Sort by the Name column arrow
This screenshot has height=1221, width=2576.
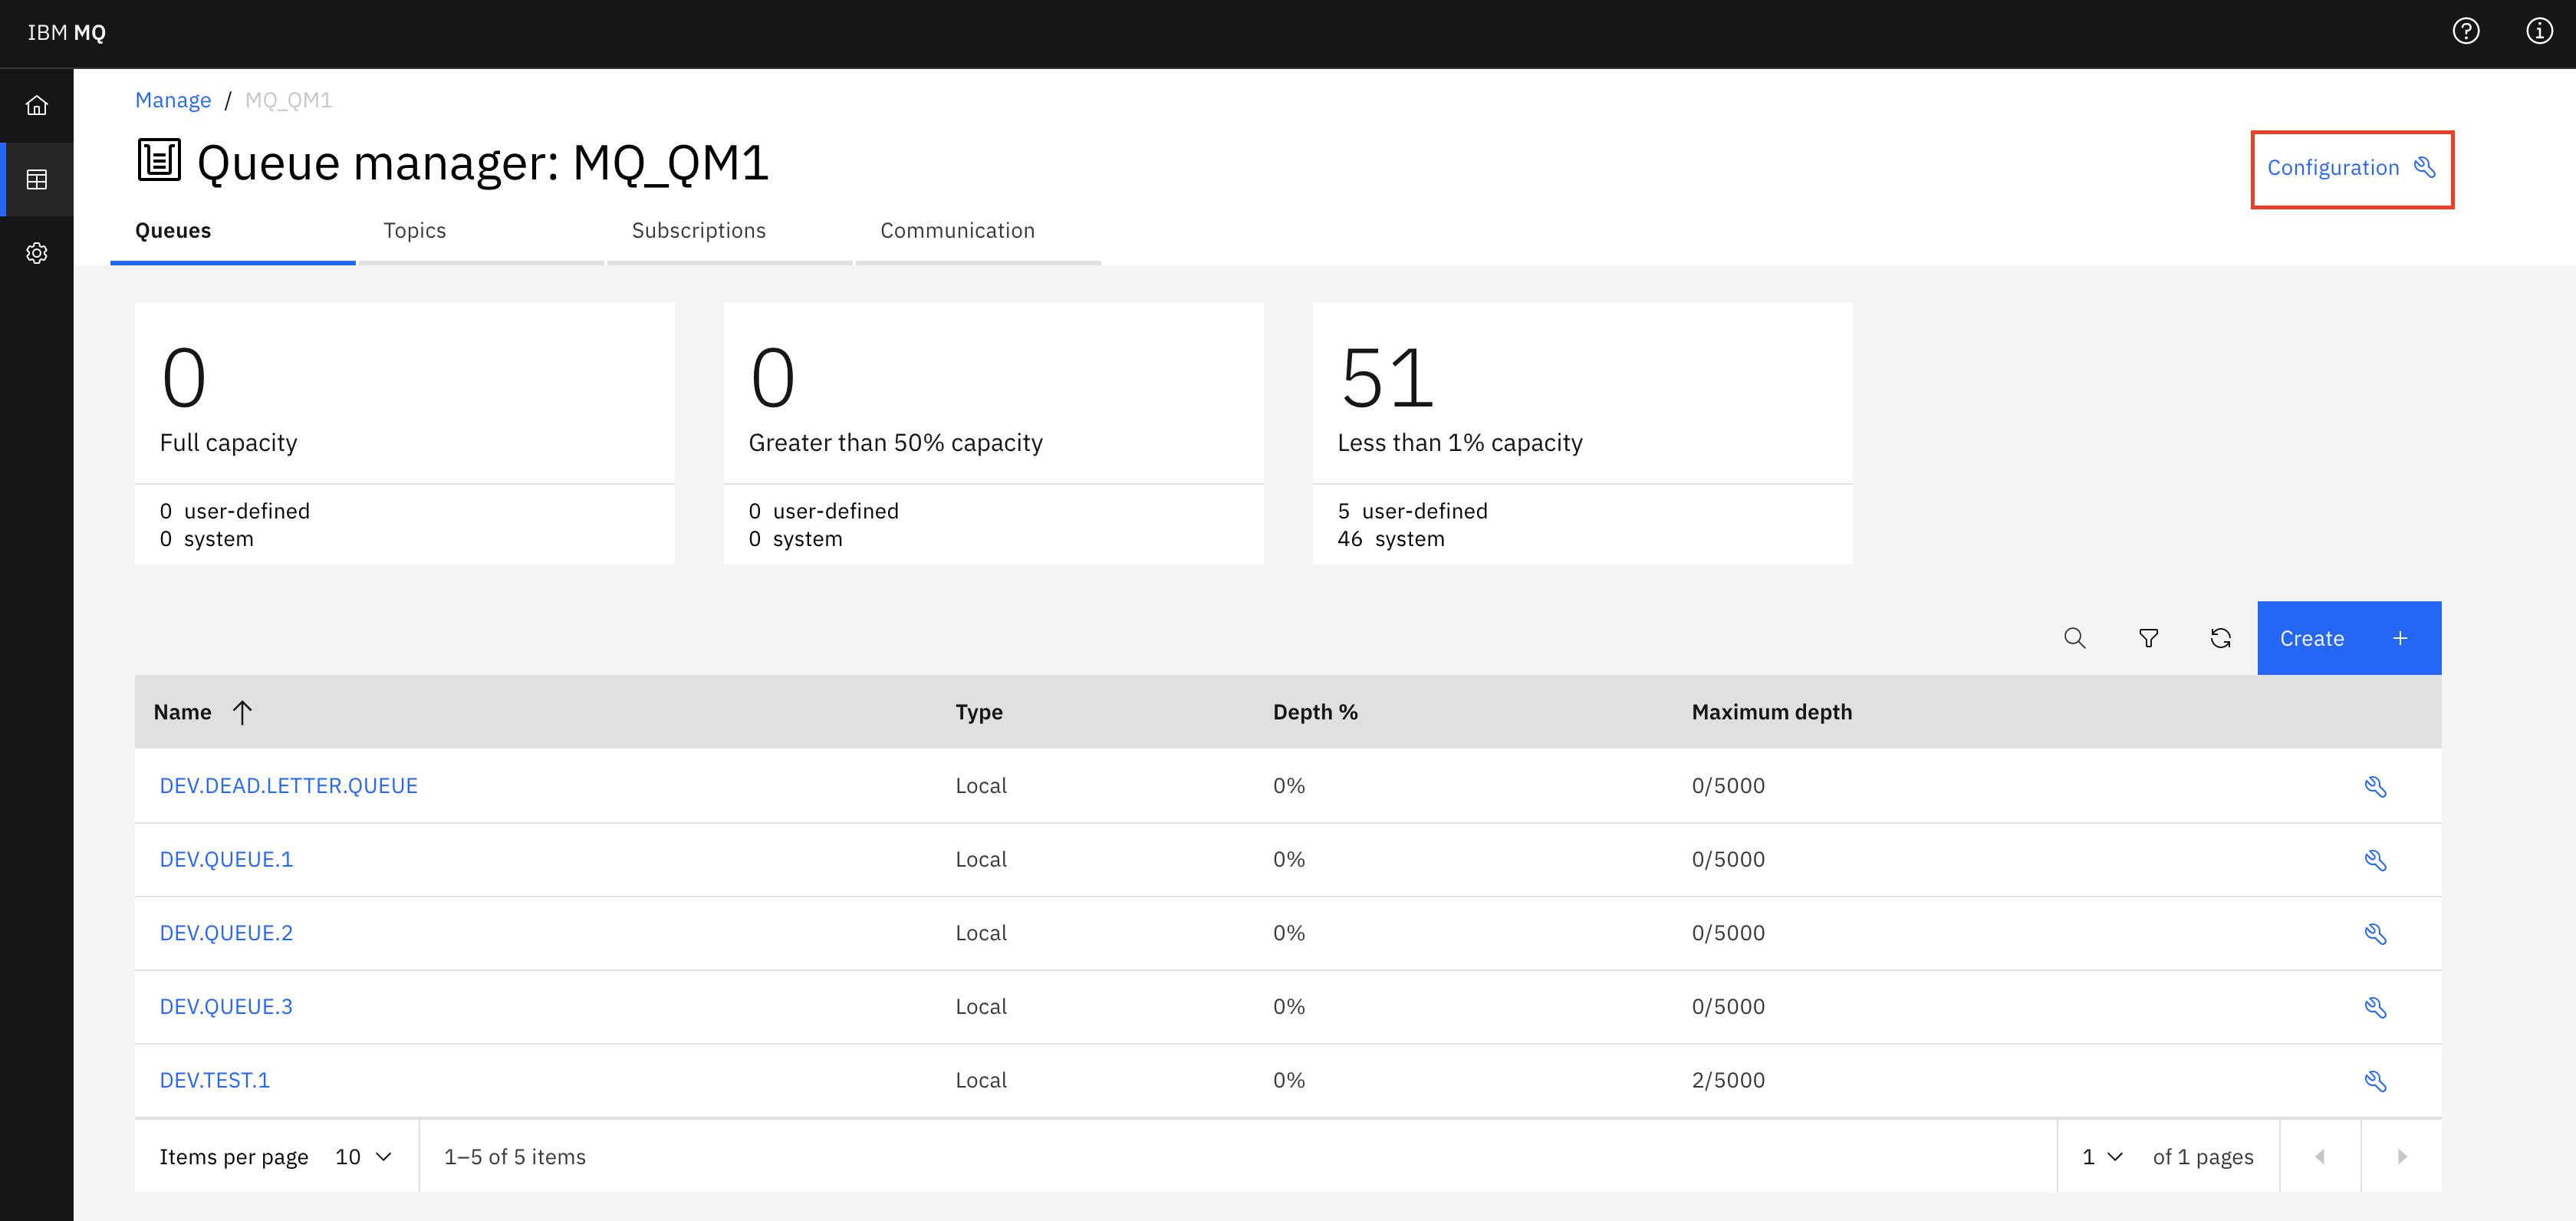[242, 712]
